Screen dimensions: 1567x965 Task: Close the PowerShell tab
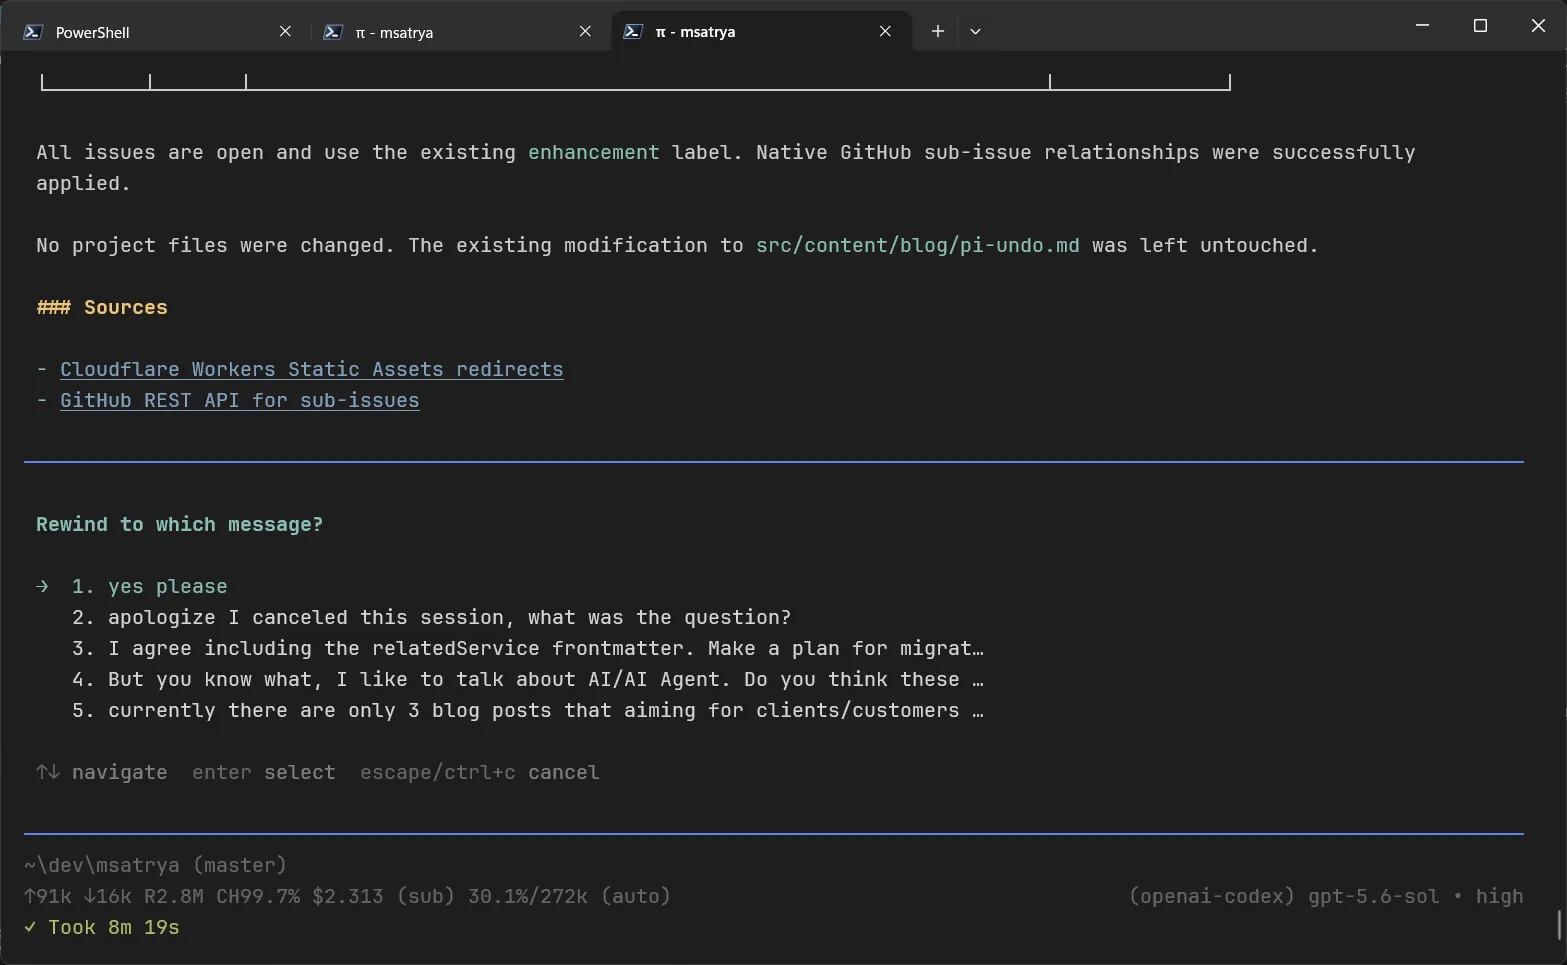pos(285,31)
